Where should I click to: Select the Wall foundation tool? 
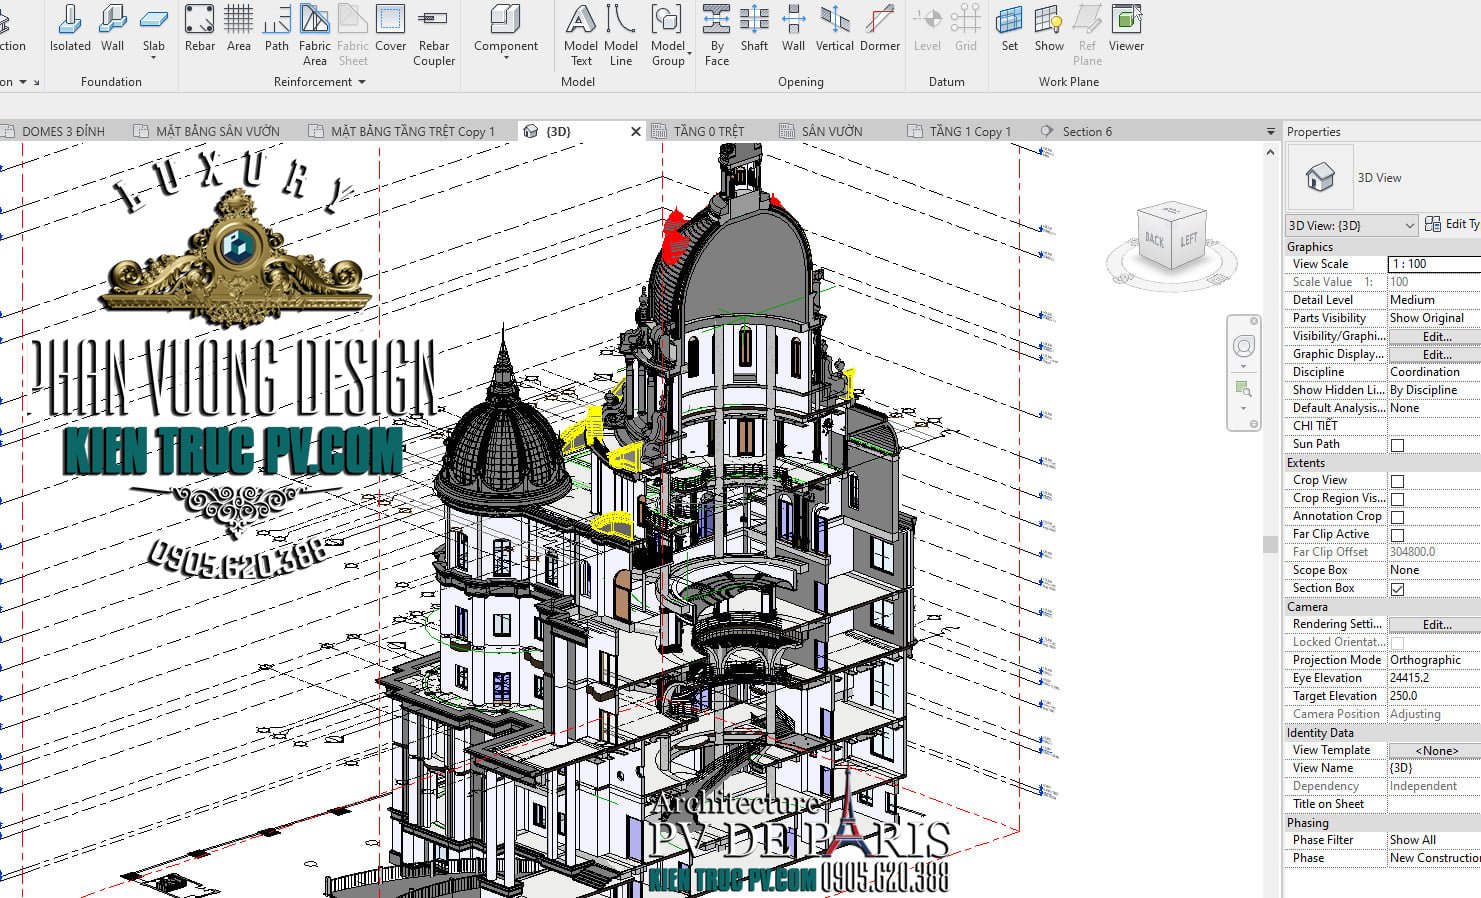click(113, 29)
